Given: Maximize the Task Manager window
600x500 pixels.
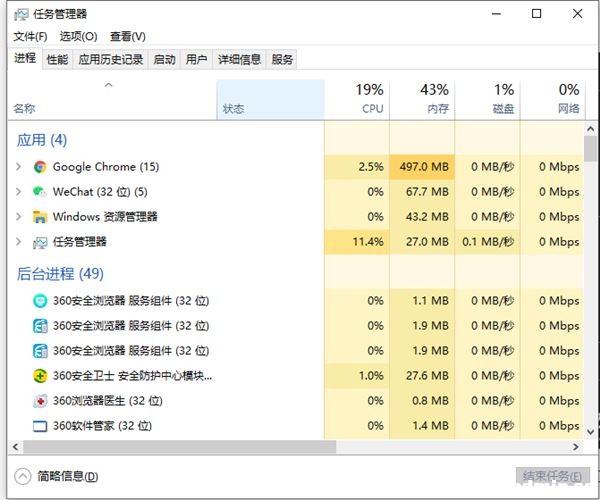Looking at the screenshot, I should point(536,14).
